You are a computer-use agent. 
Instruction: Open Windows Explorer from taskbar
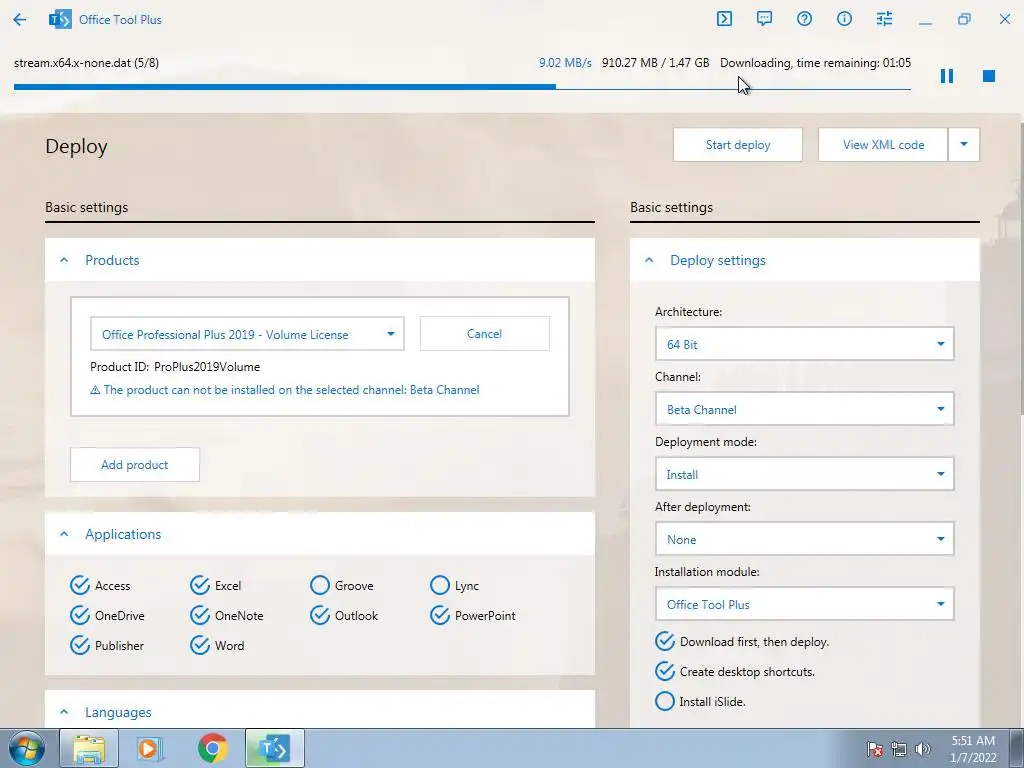(89, 748)
